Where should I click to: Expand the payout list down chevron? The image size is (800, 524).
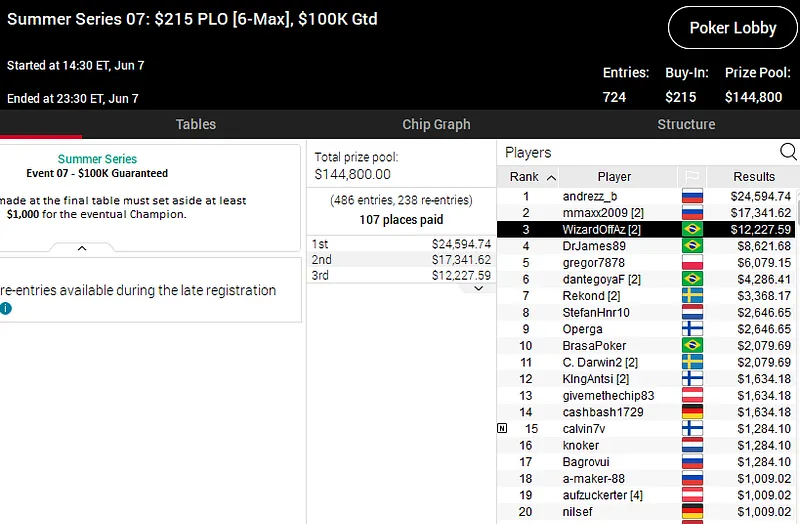click(478, 288)
